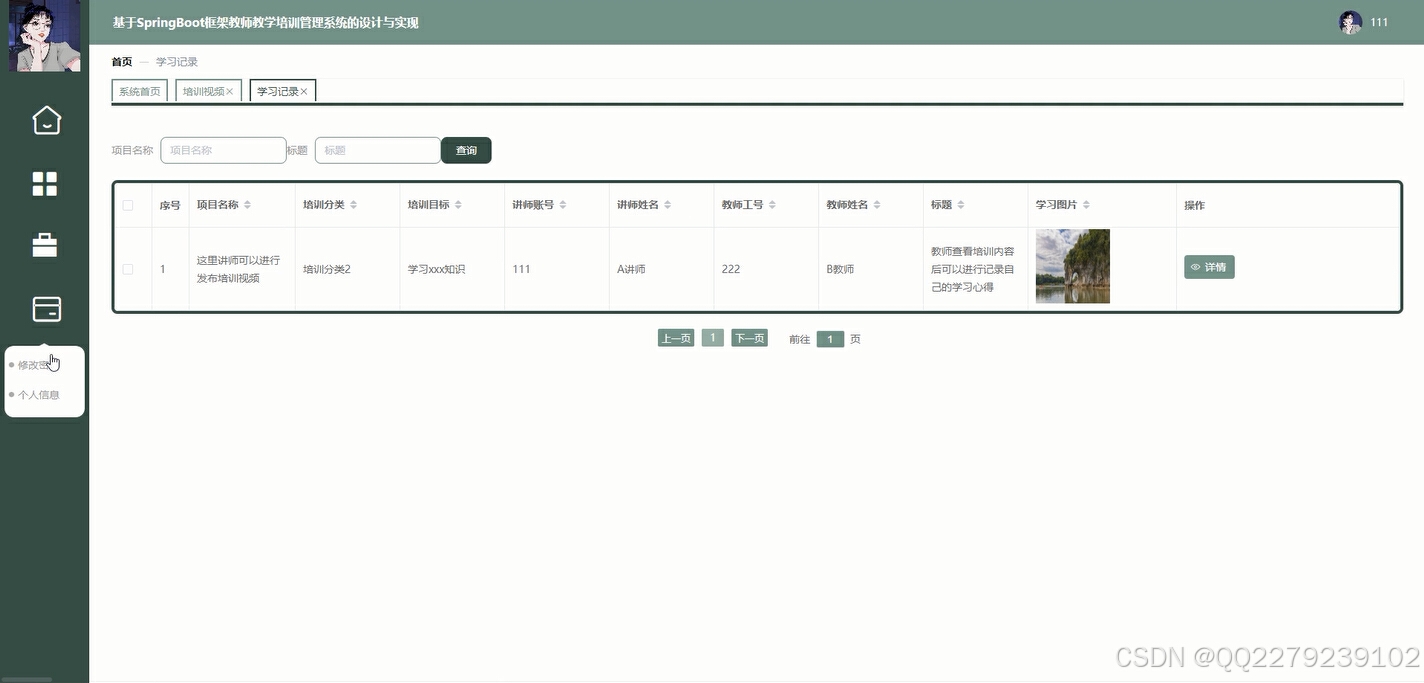Switch to the 系统首页 tab
1424x683 pixels.
(139, 90)
